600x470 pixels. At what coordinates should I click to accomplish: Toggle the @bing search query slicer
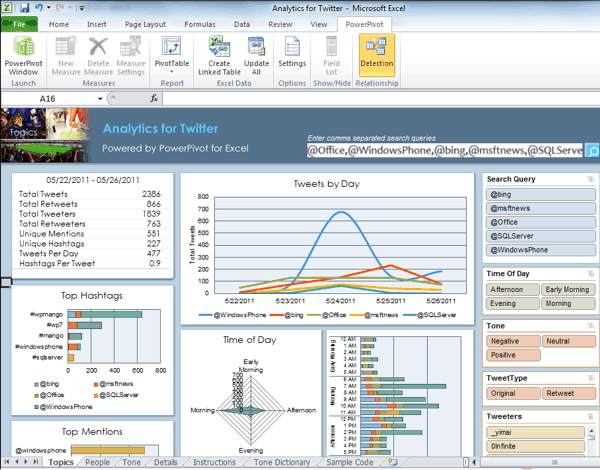pos(541,194)
